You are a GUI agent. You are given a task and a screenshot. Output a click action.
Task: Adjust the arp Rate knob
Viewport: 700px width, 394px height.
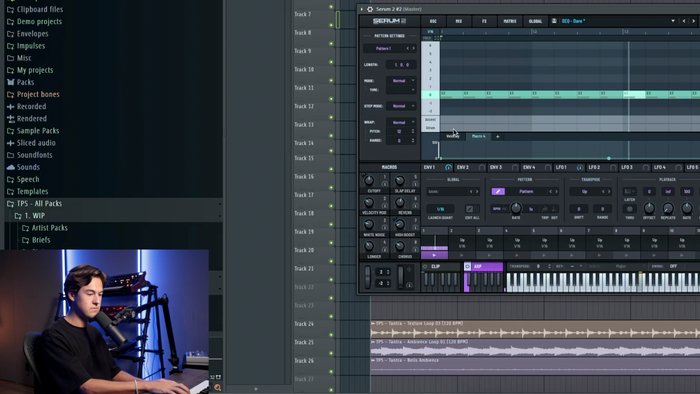pyautogui.click(x=516, y=208)
